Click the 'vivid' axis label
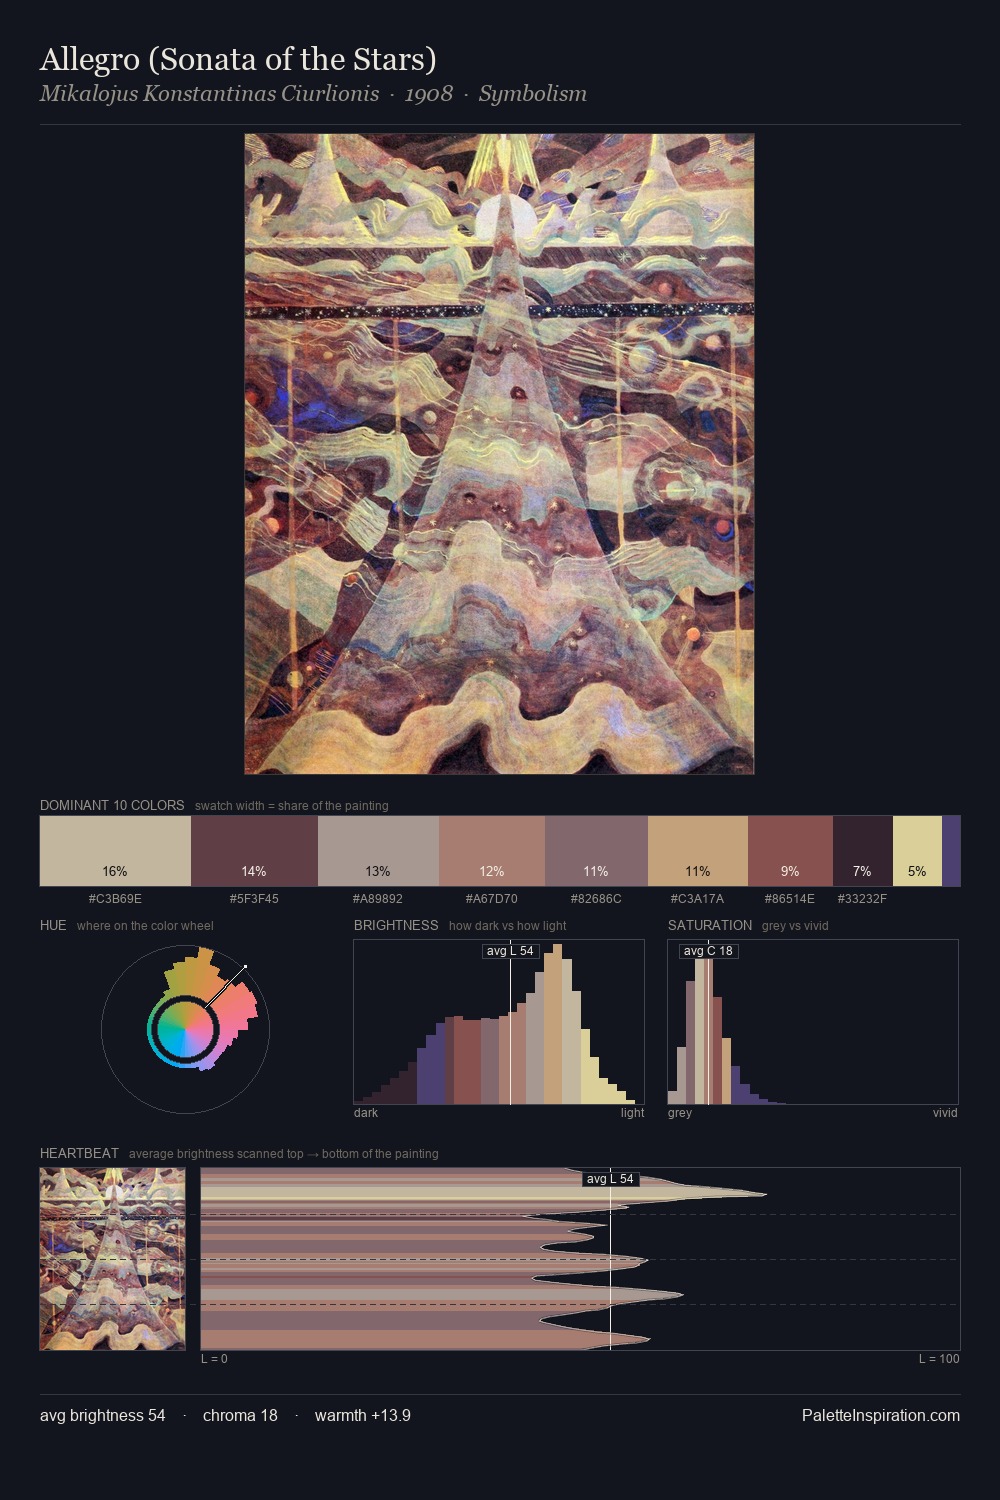This screenshot has width=1000, height=1500. [x=945, y=1113]
